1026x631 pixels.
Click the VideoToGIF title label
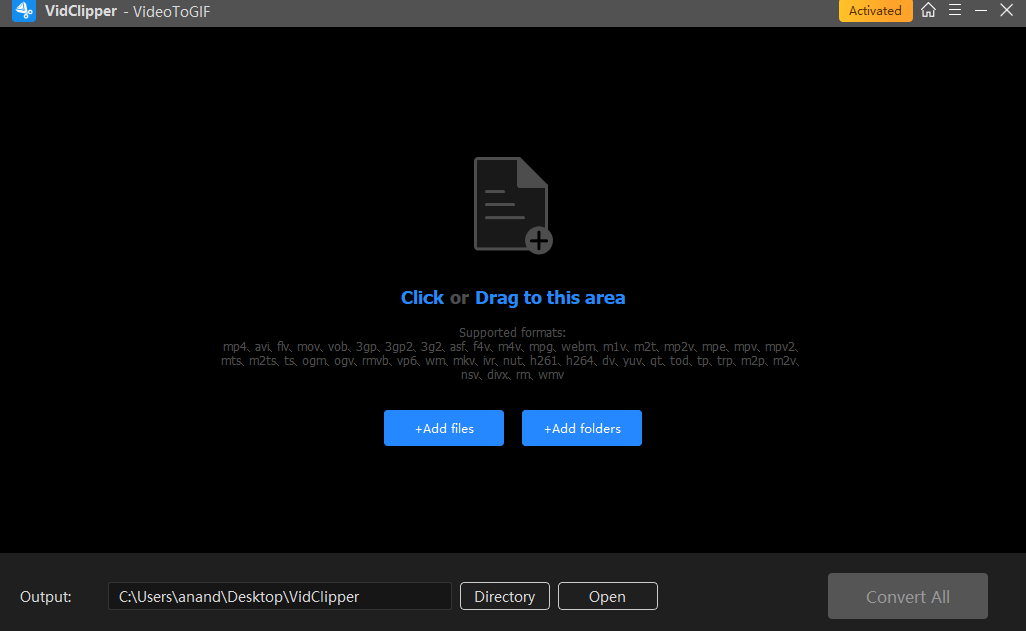[172, 11]
